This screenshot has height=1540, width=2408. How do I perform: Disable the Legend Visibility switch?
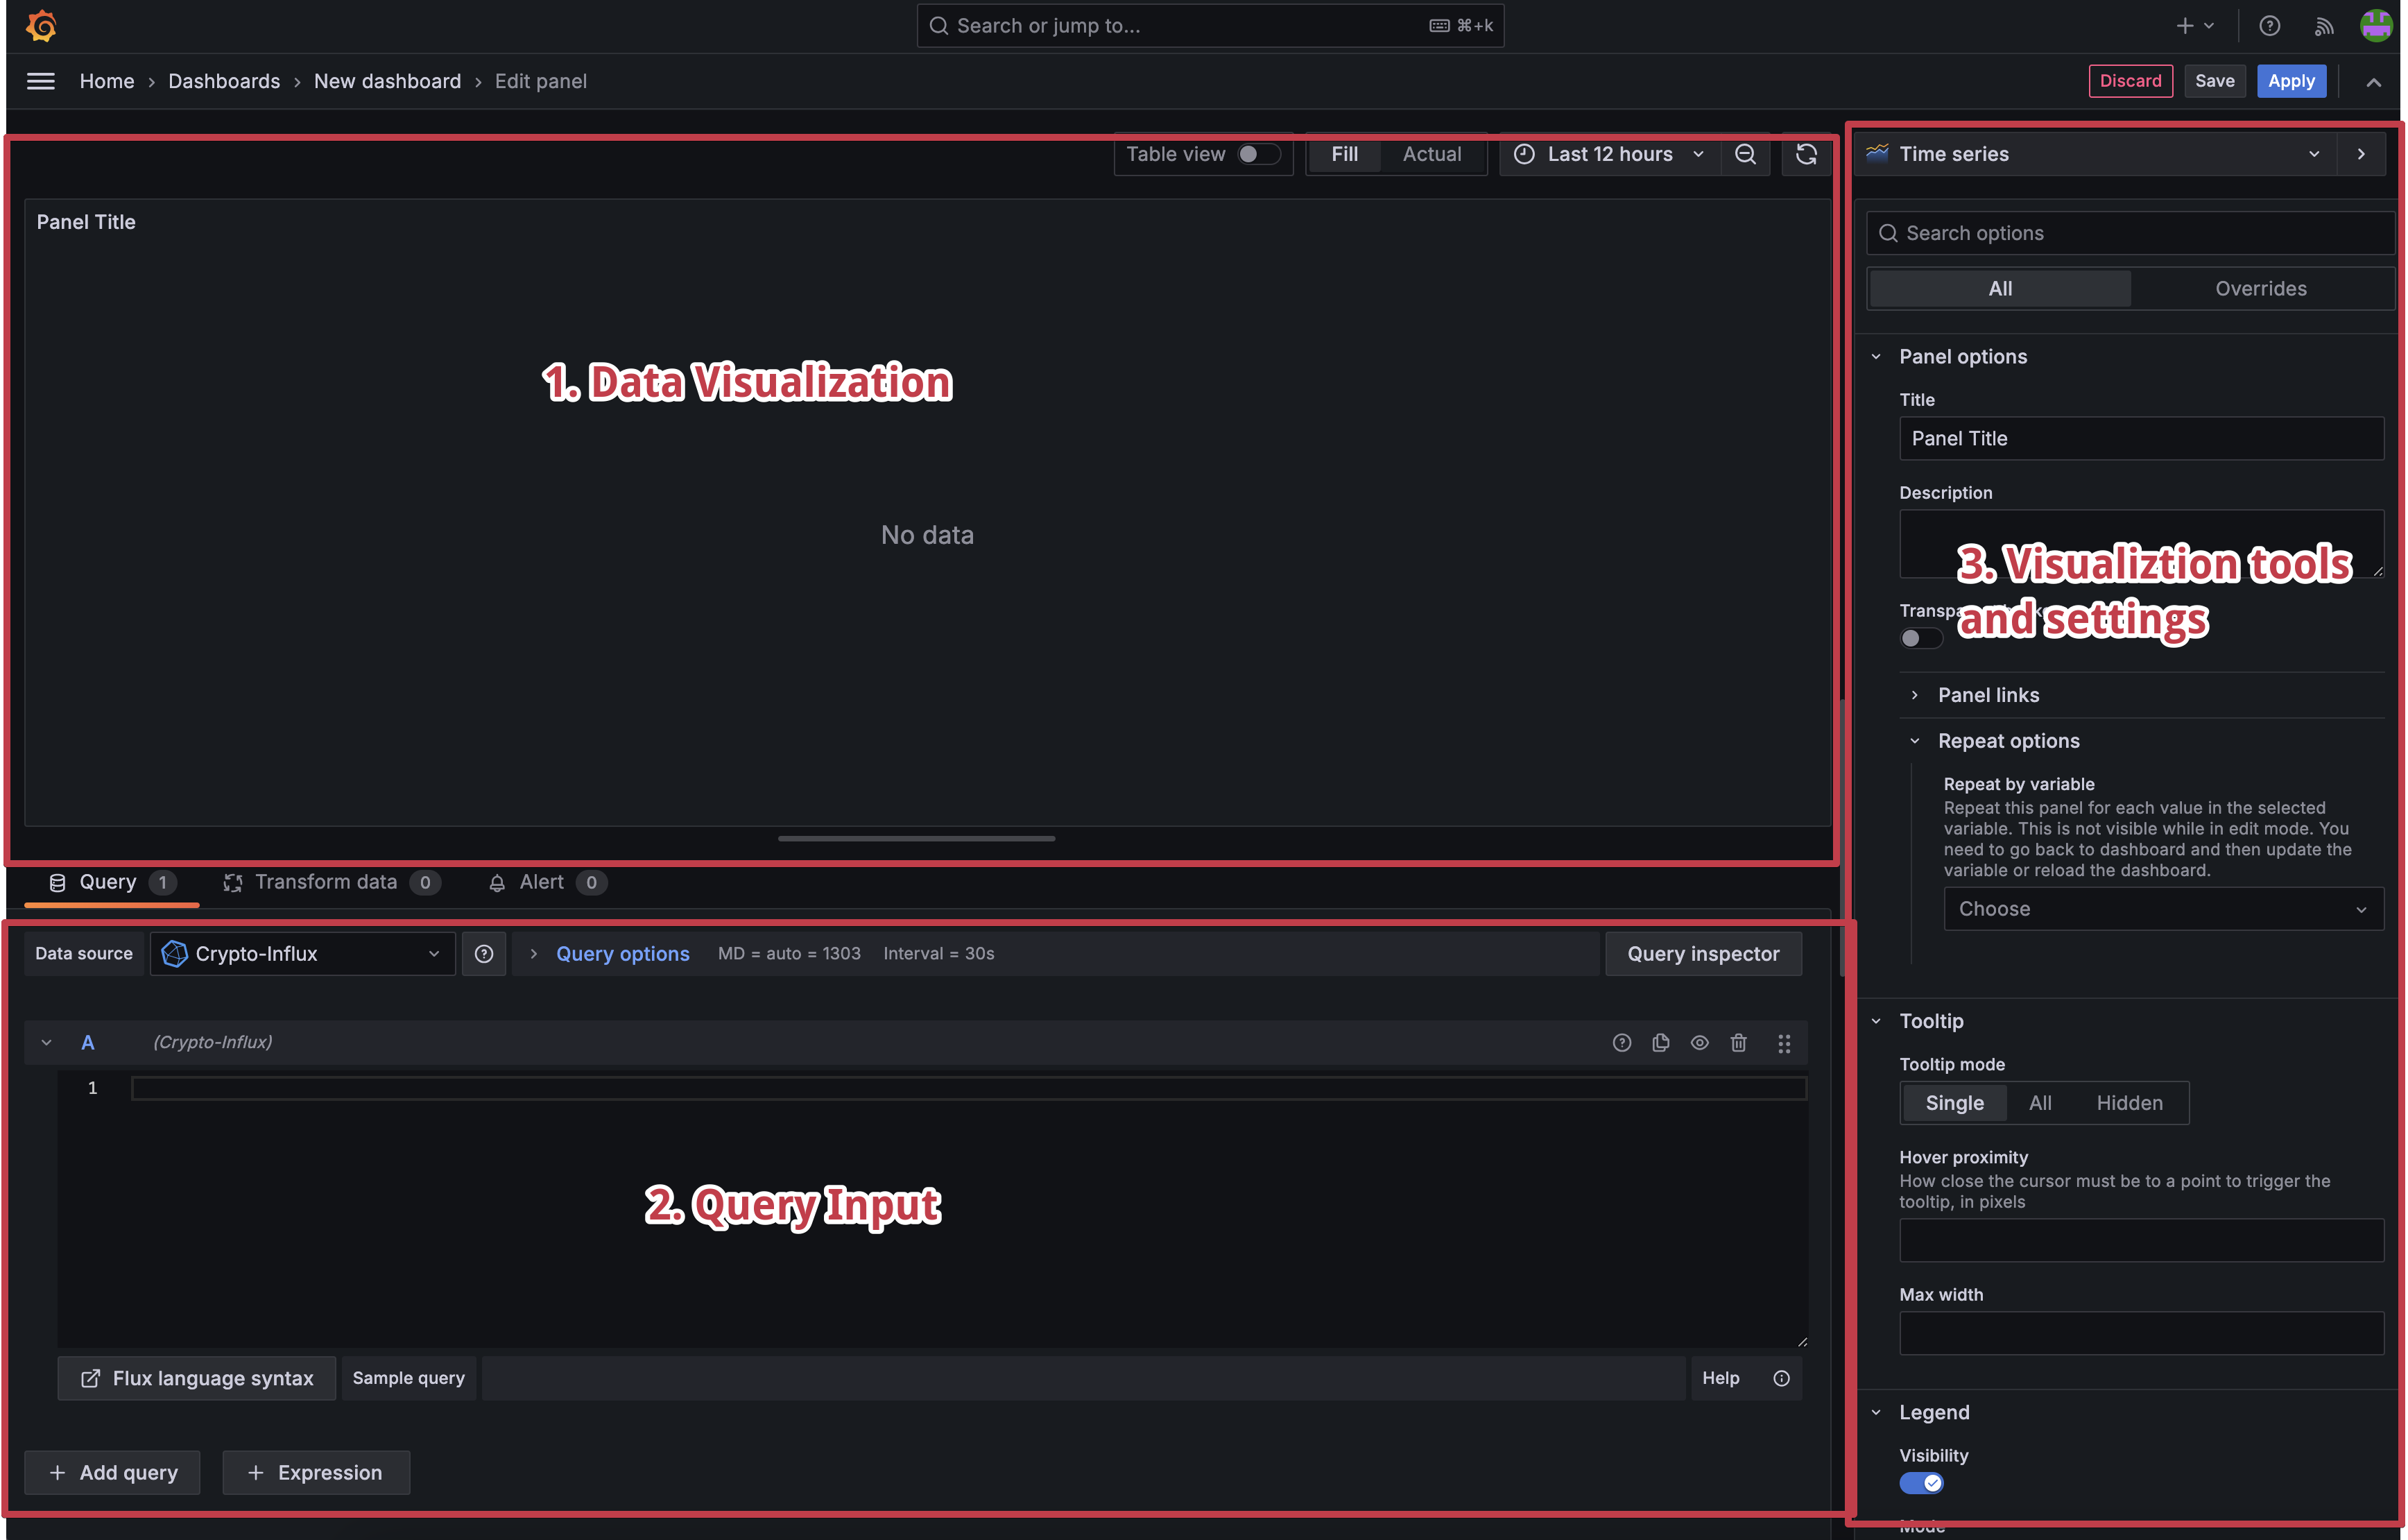pyautogui.click(x=1921, y=1483)
